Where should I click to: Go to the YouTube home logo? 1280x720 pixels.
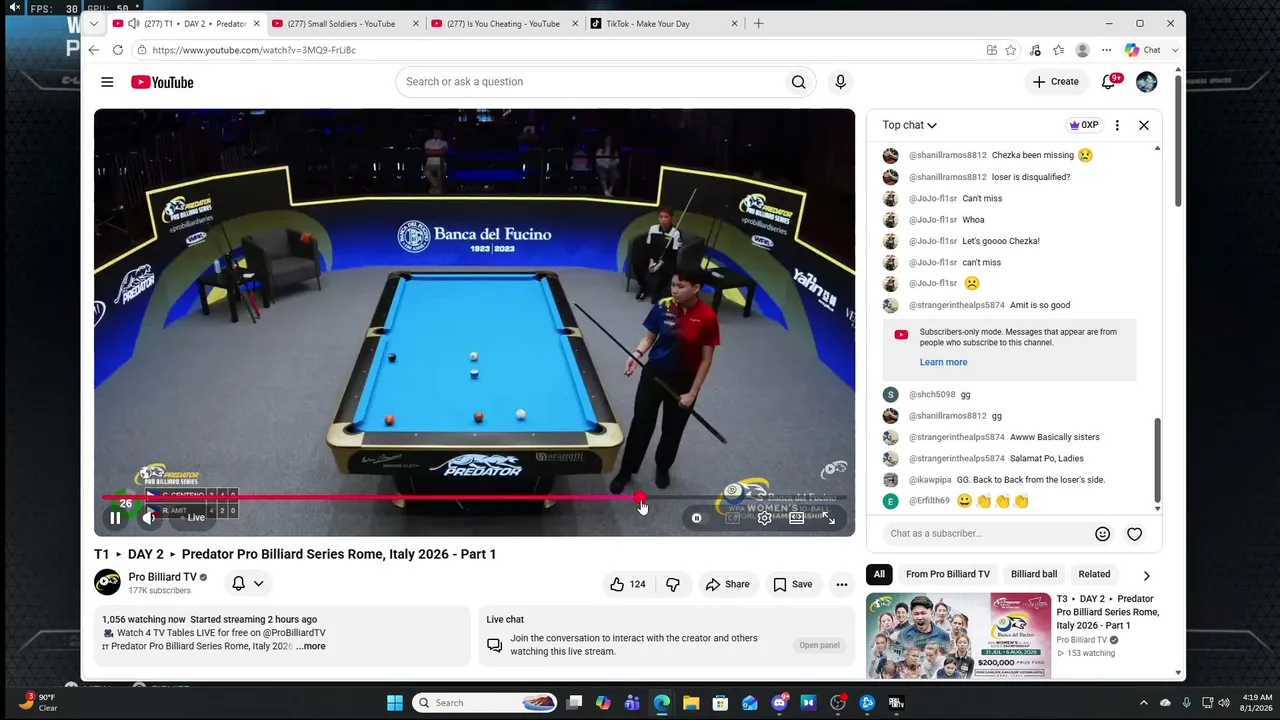(162, 82)
